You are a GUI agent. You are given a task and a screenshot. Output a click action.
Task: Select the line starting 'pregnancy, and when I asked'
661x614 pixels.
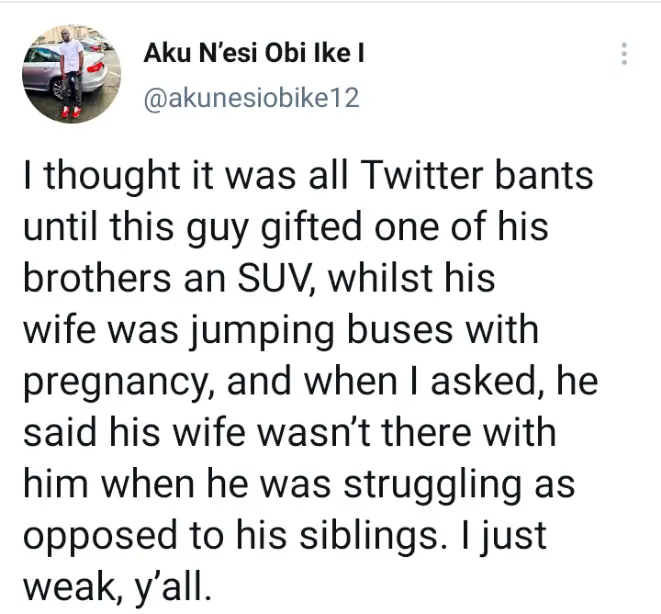point(311,382)
